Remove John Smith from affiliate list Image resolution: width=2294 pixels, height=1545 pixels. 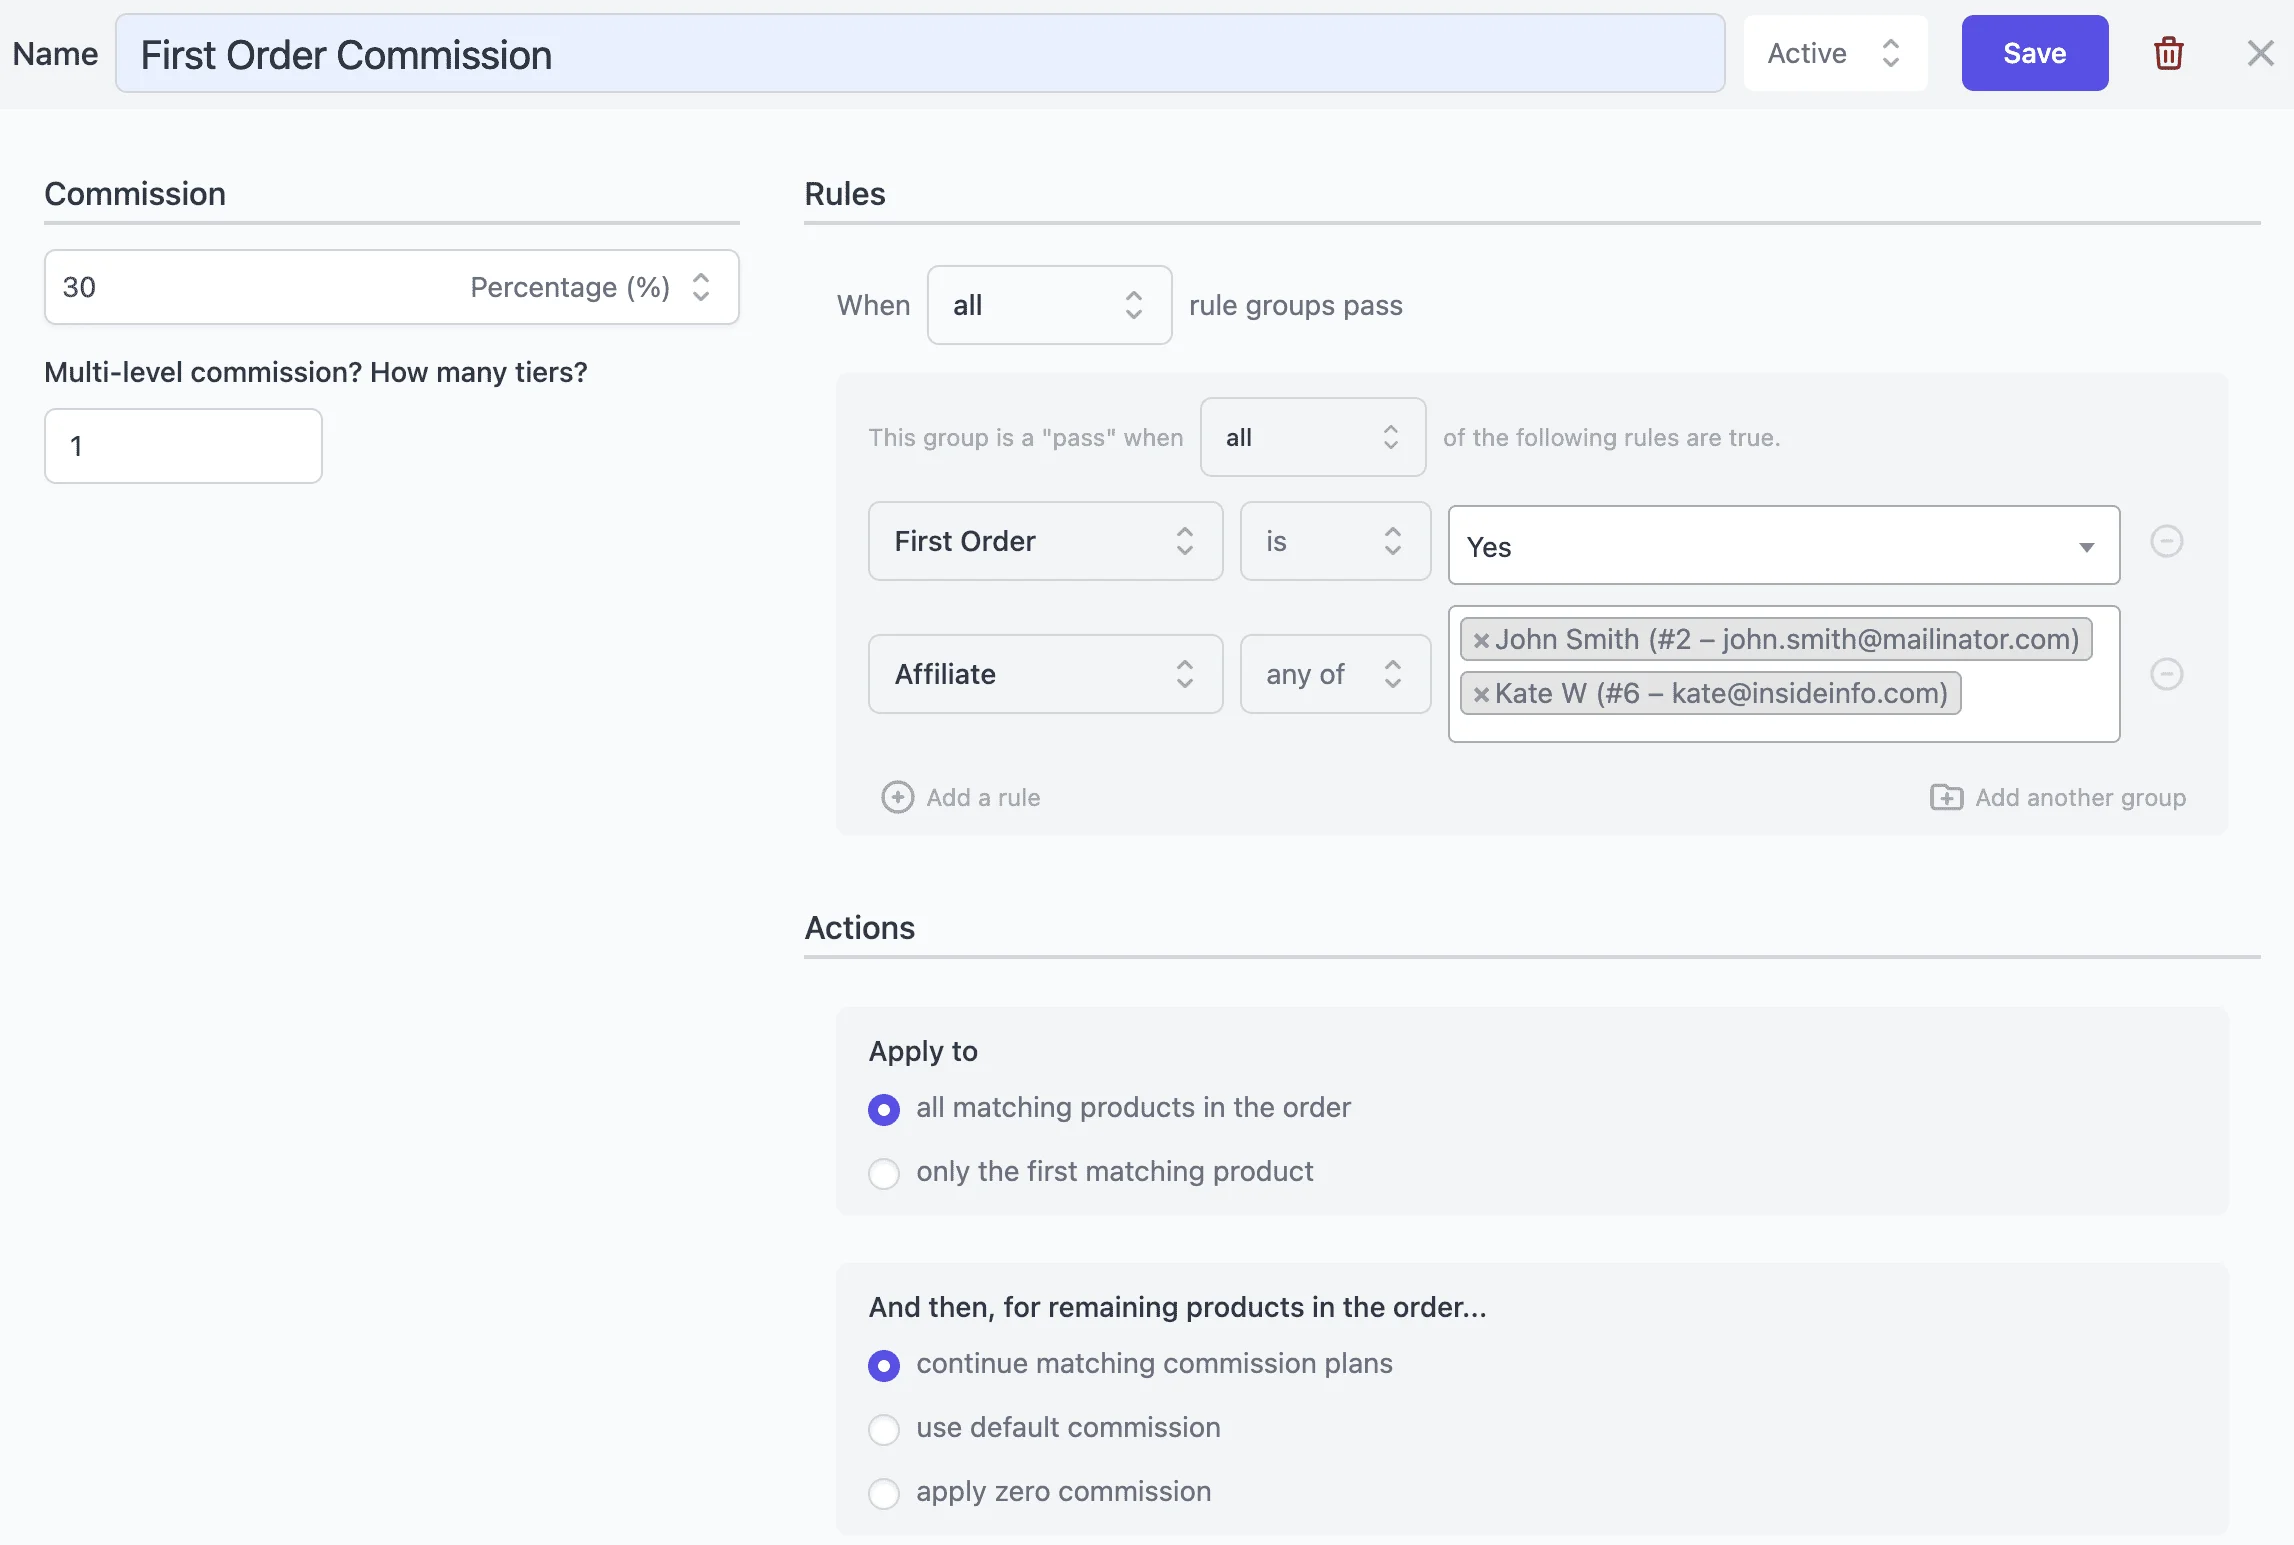(1481, 640)
